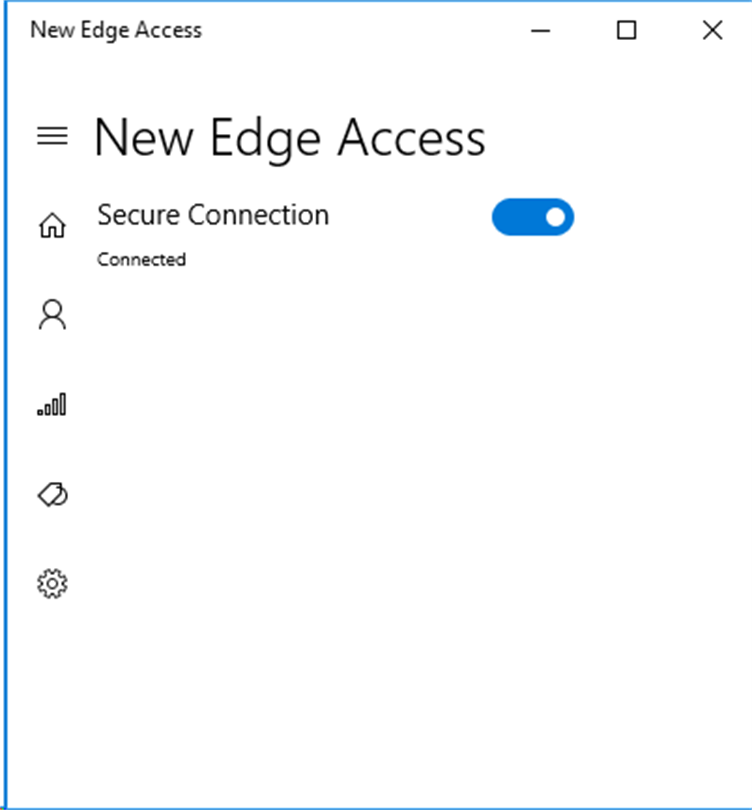Click the Secure Connection label
This screenshot has width=752, height=810.
(x=213, y=215)
